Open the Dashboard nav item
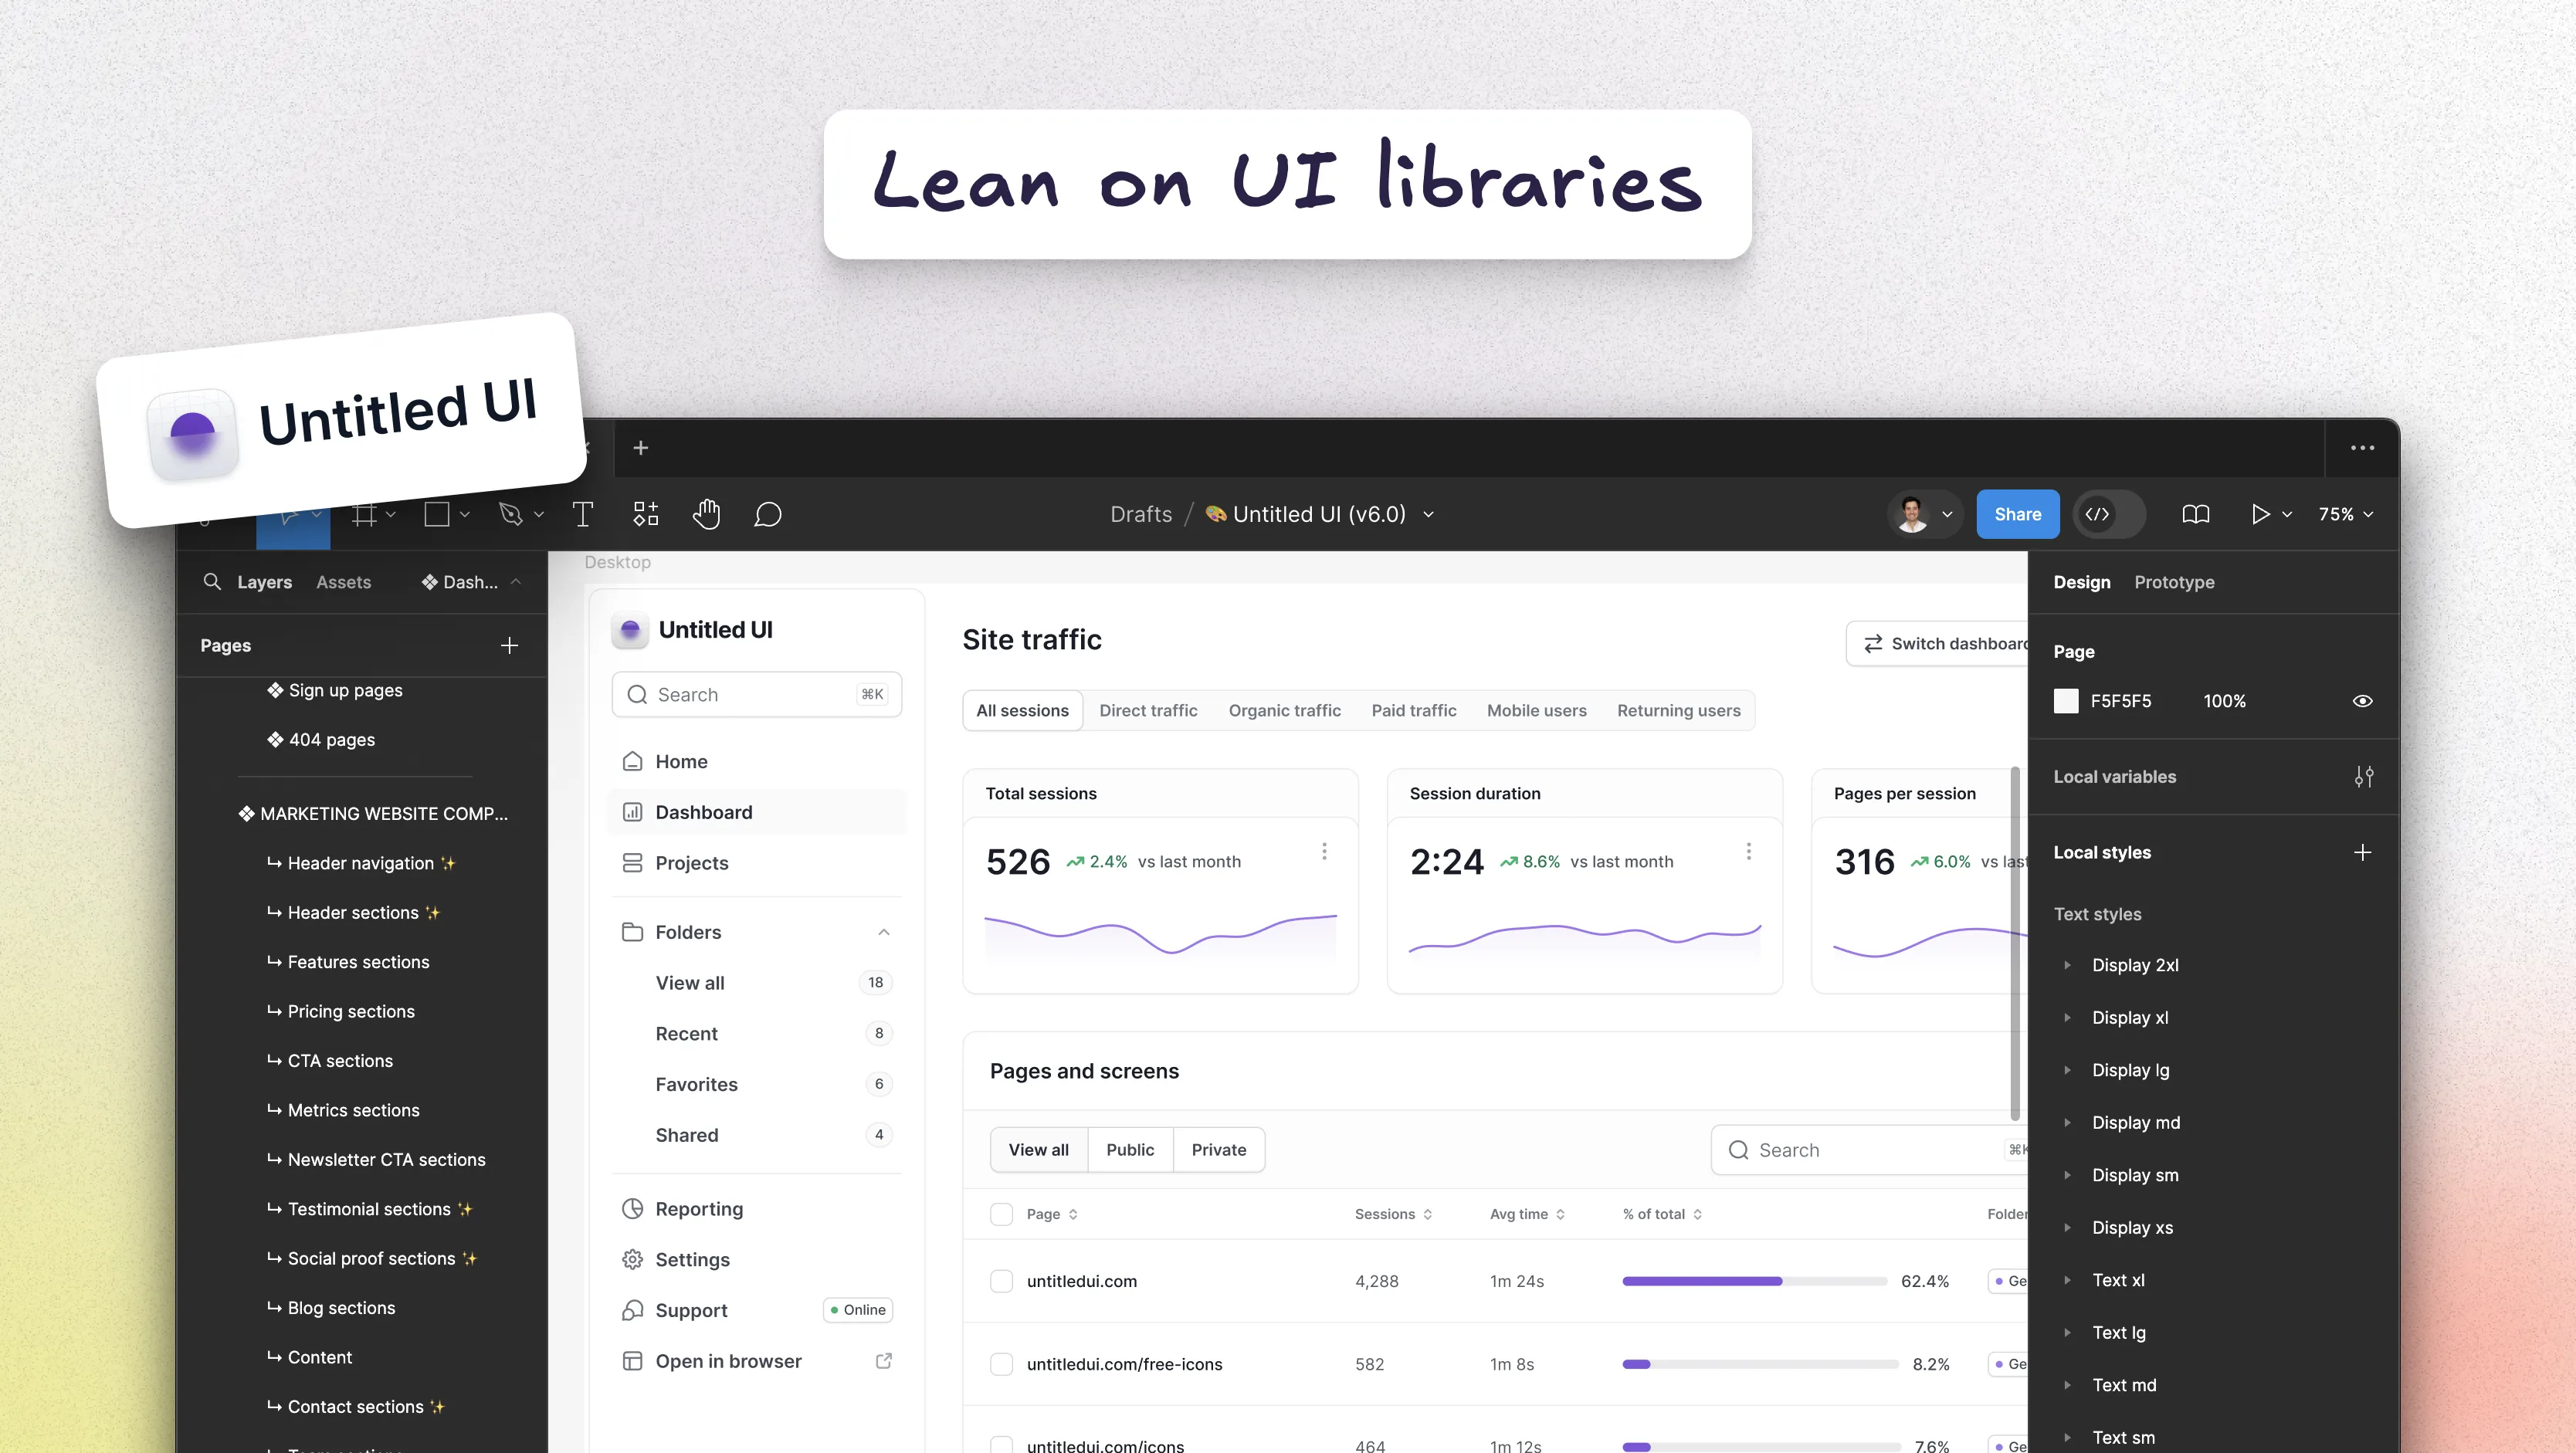2576x1453 pixels. coord(756,812)
